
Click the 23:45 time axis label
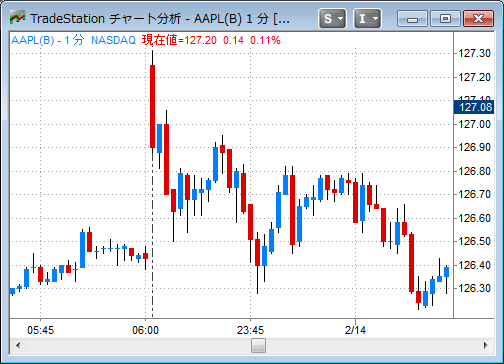[250, 331]
